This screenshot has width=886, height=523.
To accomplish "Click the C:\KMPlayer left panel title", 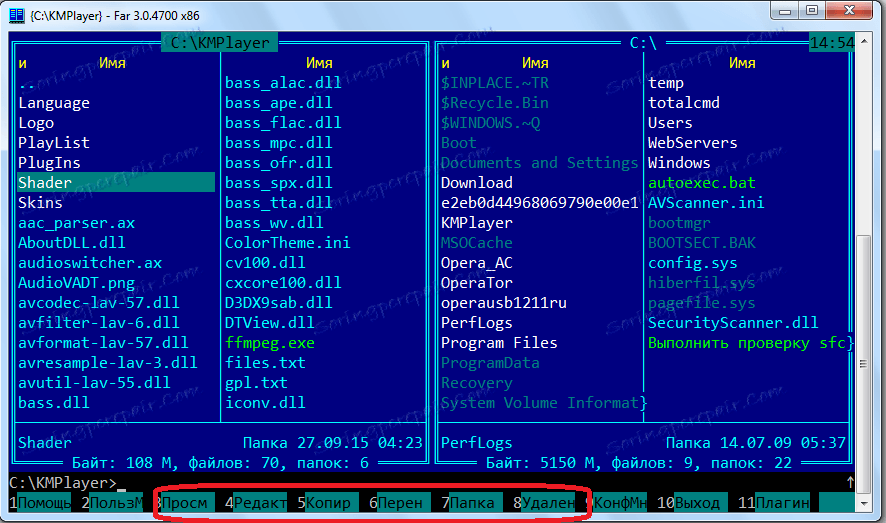I will click(220, 43).
